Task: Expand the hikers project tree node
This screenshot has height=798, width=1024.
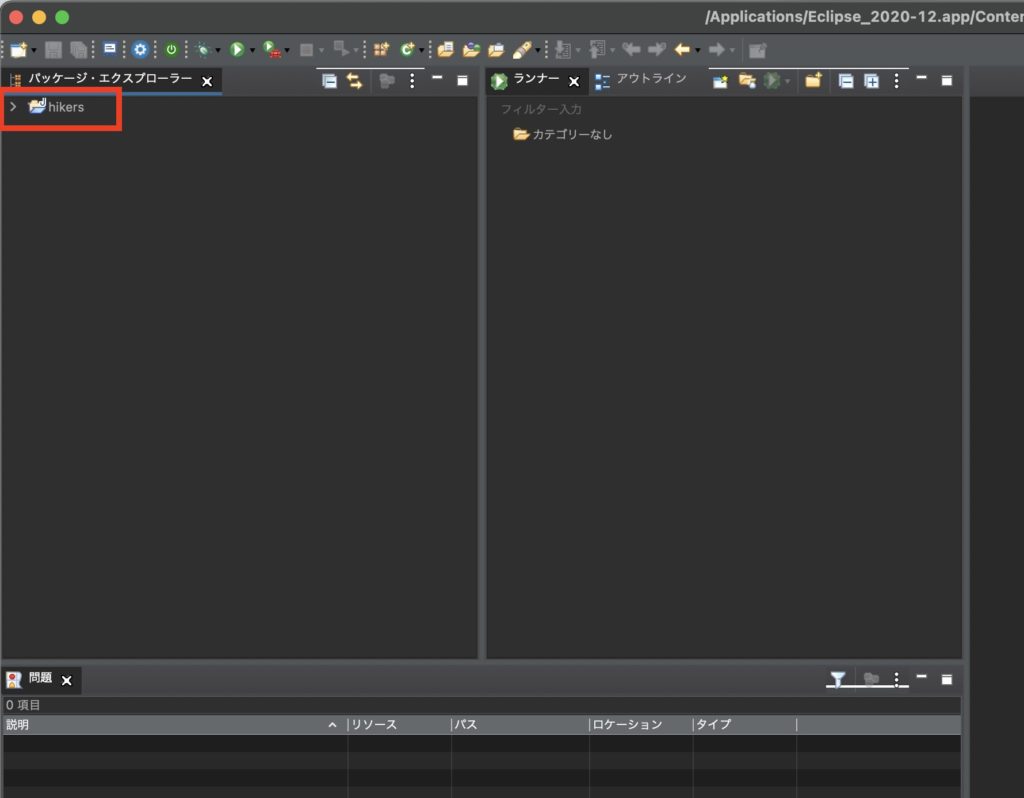Action: pos(13,106)
